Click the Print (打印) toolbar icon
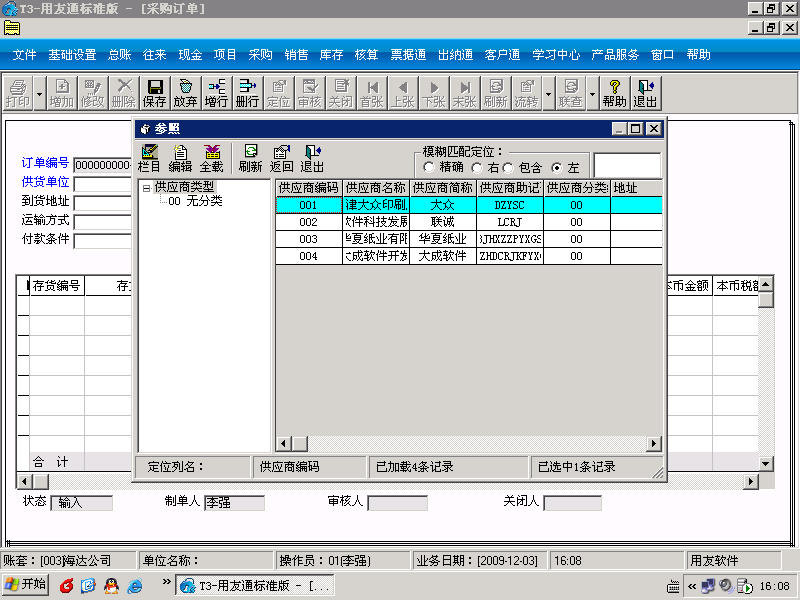This screenshot has height=600, width=800. click(x=18, y=93)
